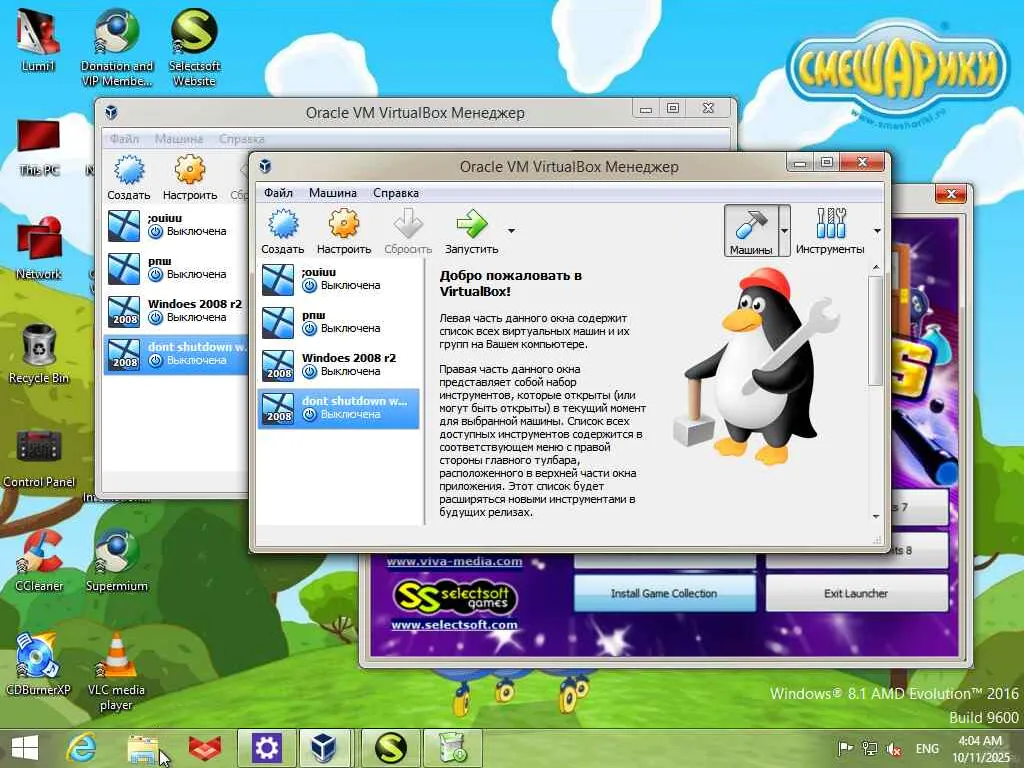Viewport: 1024px width, 768px height.
Task: Click network icon in system tray
Action: point(869,748)
